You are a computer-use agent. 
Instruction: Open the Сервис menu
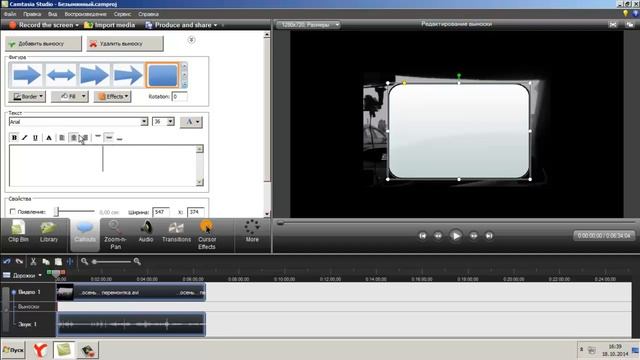(x=122, y=14)
